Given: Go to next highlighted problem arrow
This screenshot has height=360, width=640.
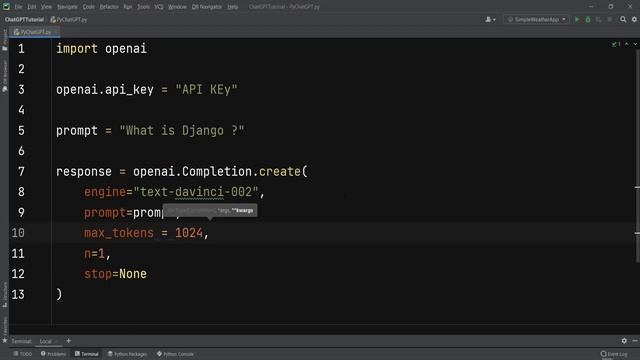Looking at the screenshot, I should 635,44.
